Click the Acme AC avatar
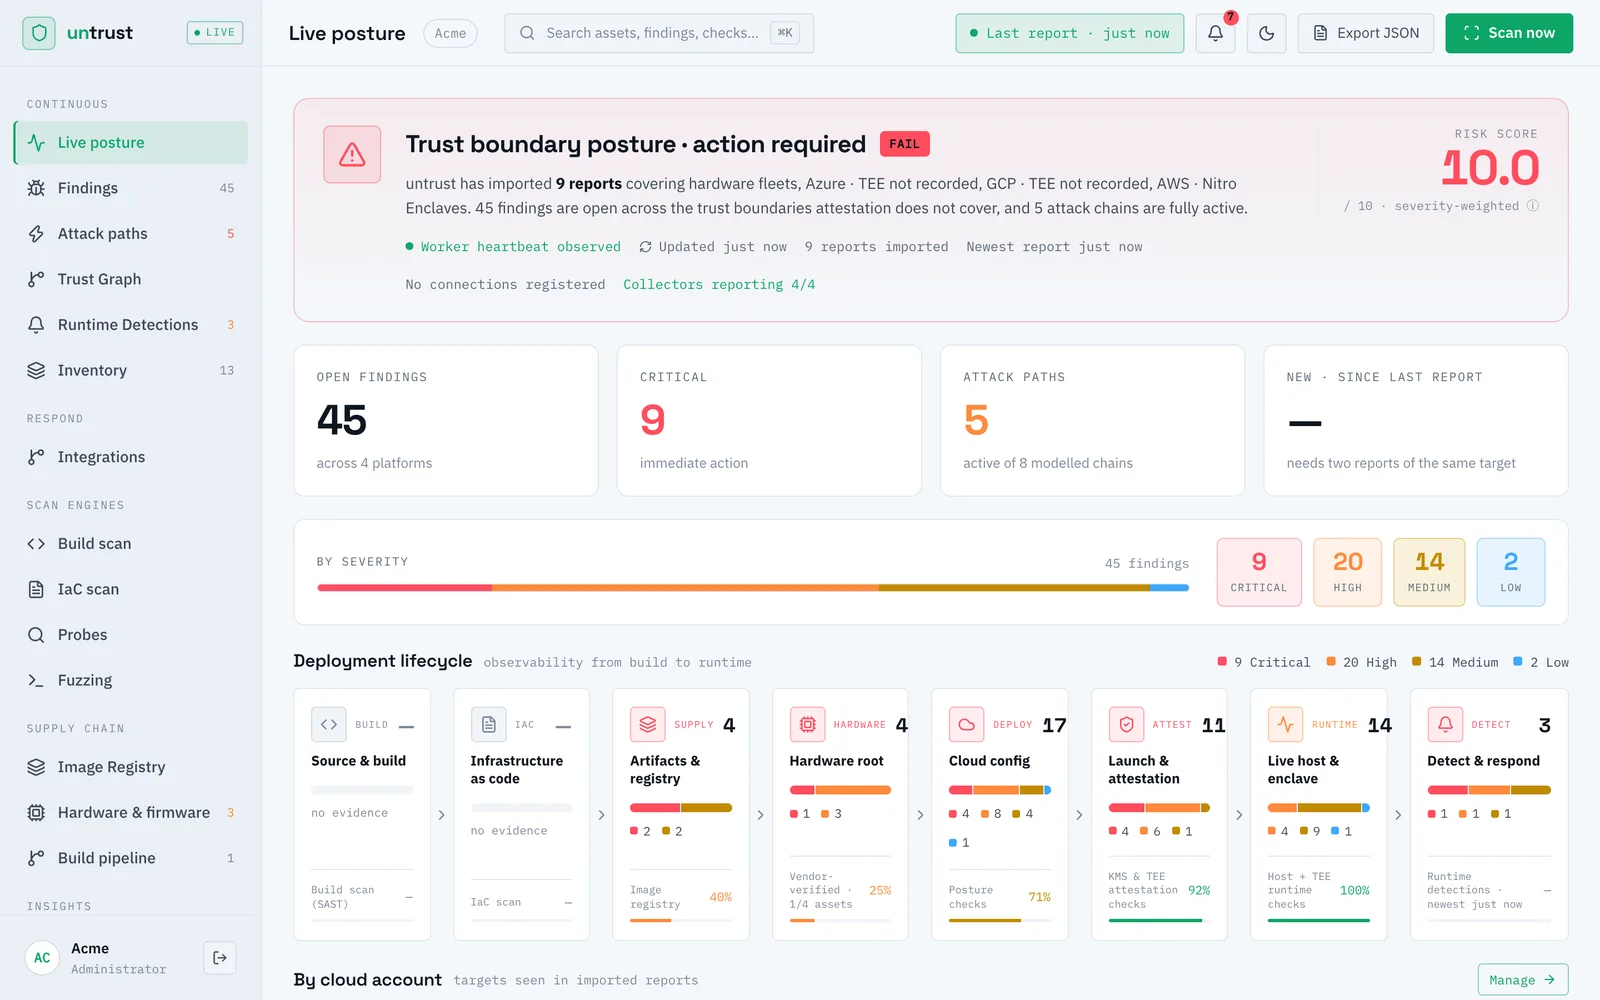1600x1000 pixels. coord(42,958)
